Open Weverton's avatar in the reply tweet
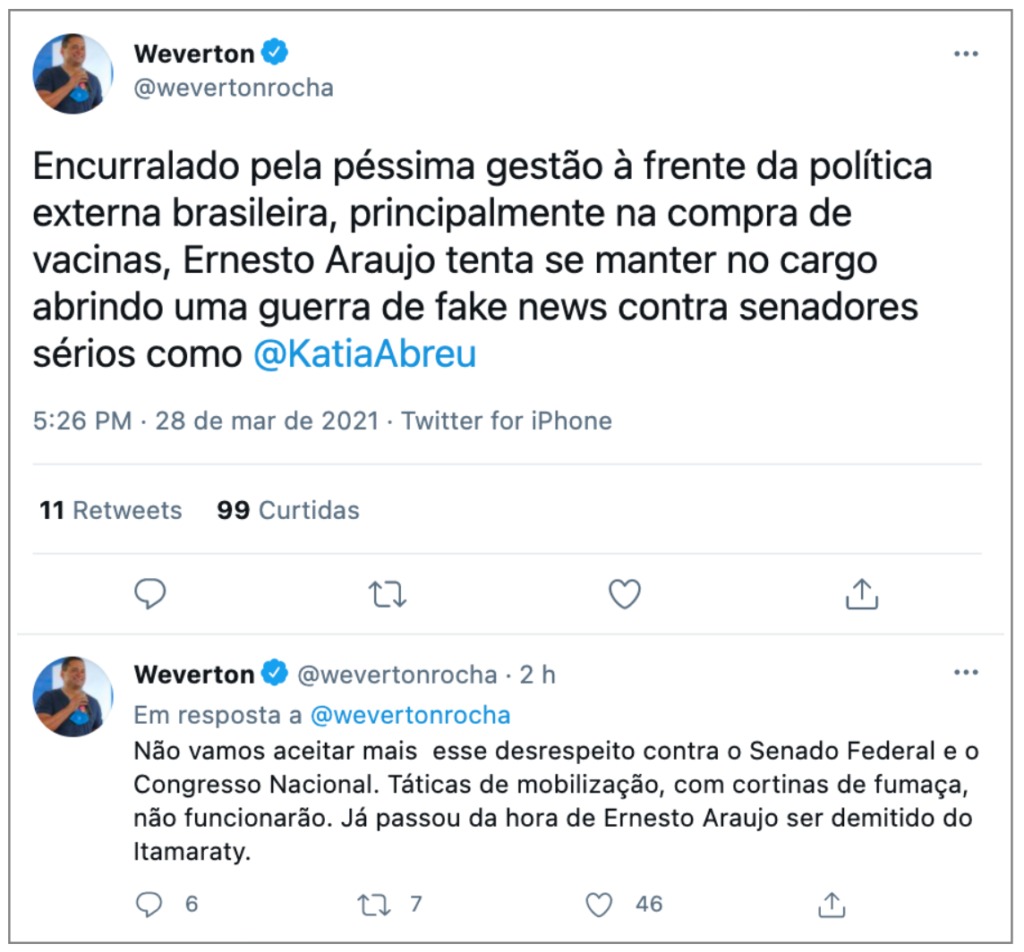 [73, 696]
